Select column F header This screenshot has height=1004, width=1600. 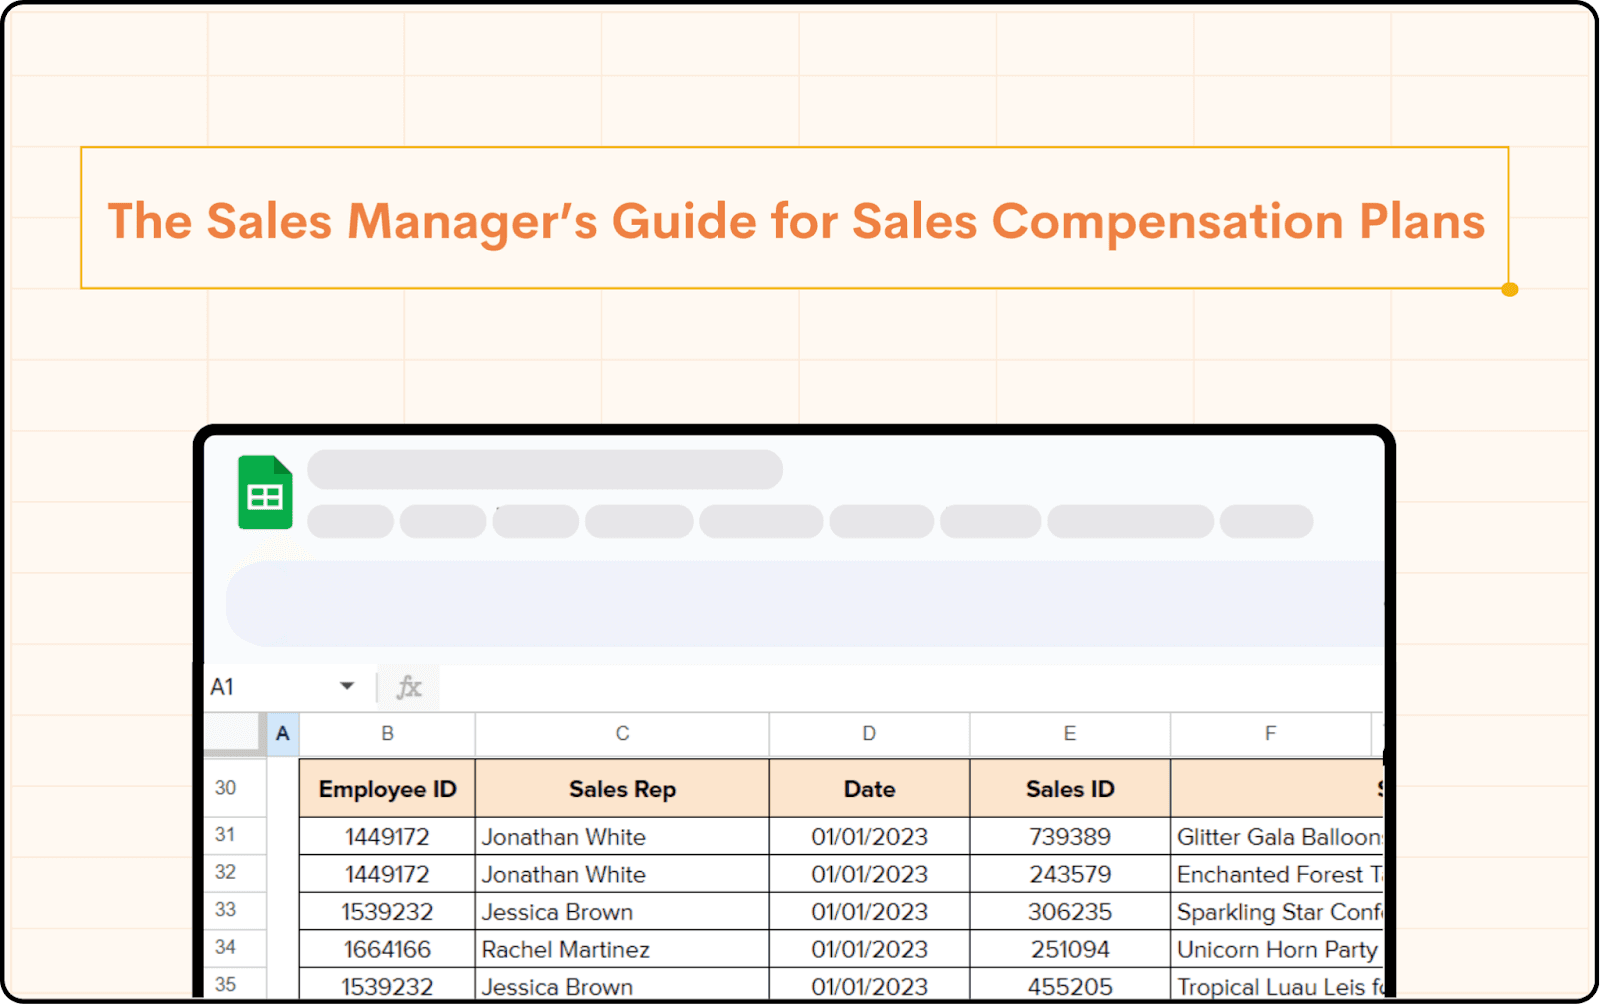[1270, 734]
